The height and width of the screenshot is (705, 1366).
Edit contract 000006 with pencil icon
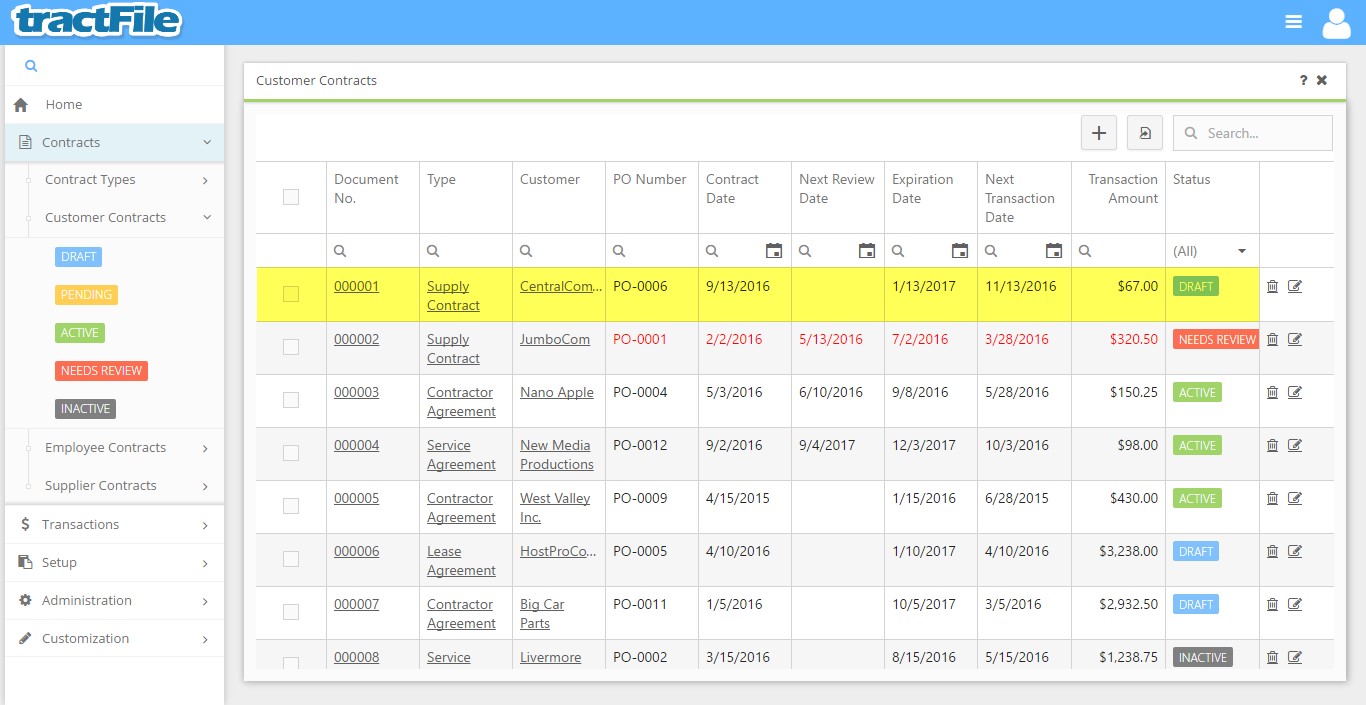[1295, 551]
